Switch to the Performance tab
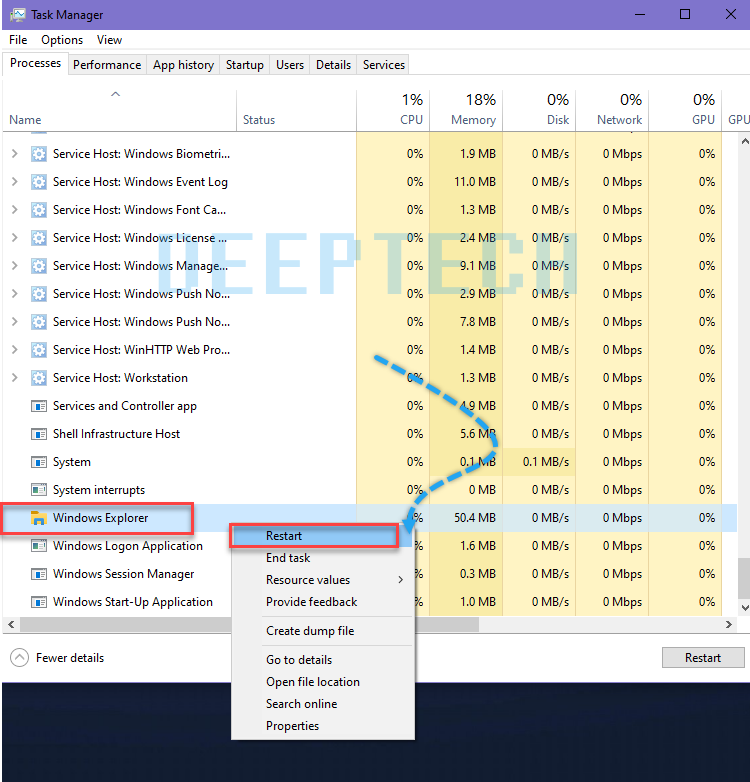The image size is (750, 782). coord(107,65)
